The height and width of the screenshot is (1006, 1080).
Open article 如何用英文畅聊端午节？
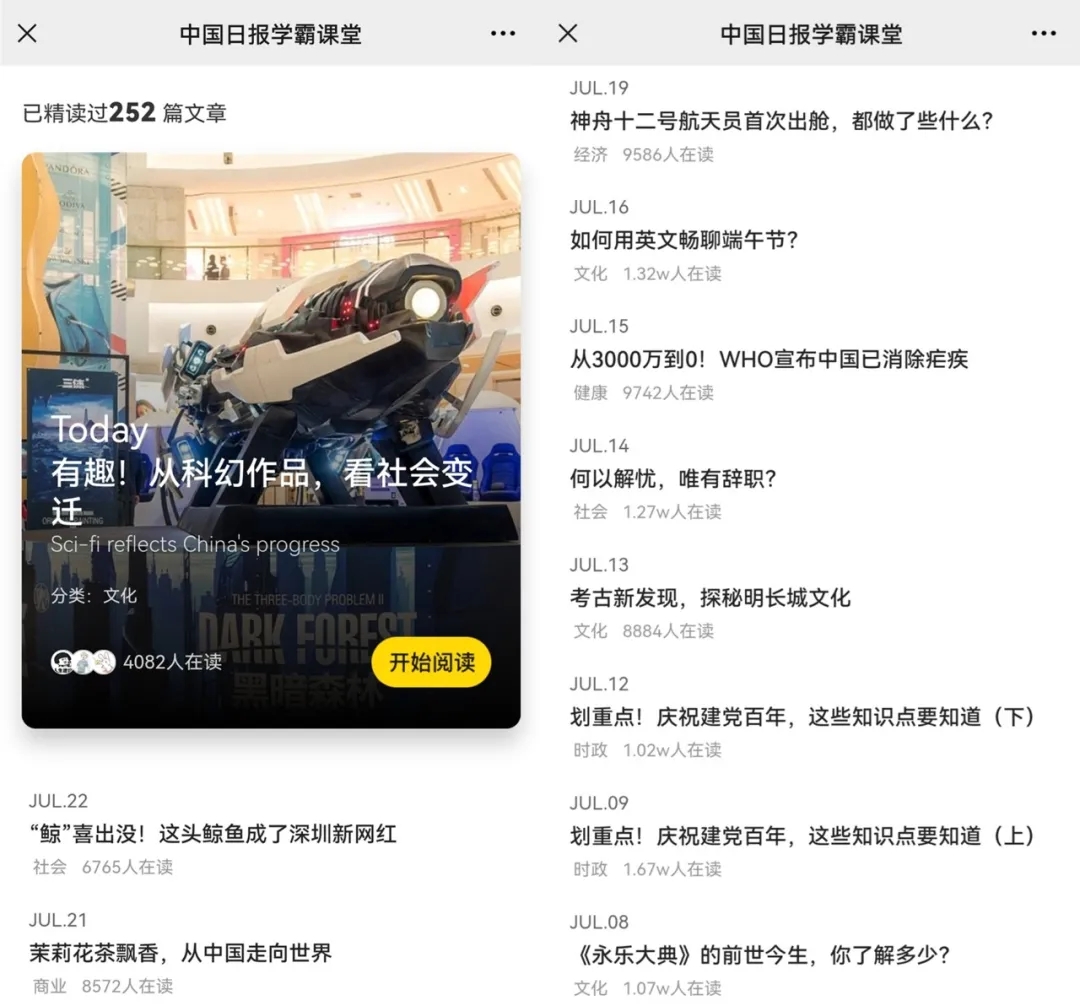tap(683, 240)
